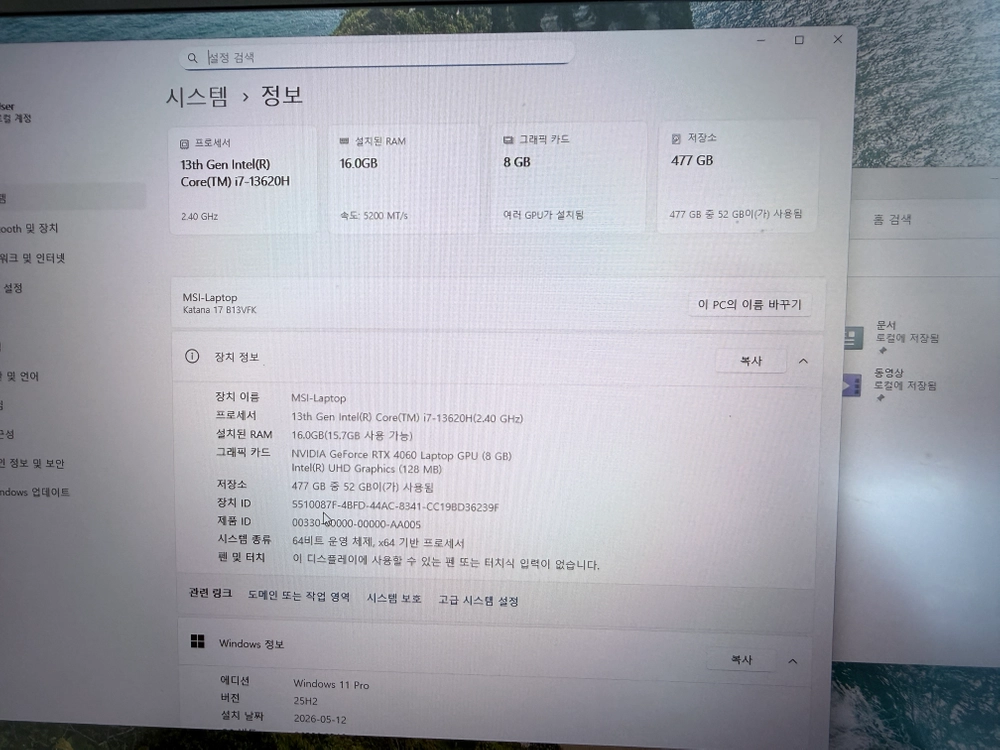Click the search magnifier icon
This screenshot has height=750, width=1000.
click(192, 58)
